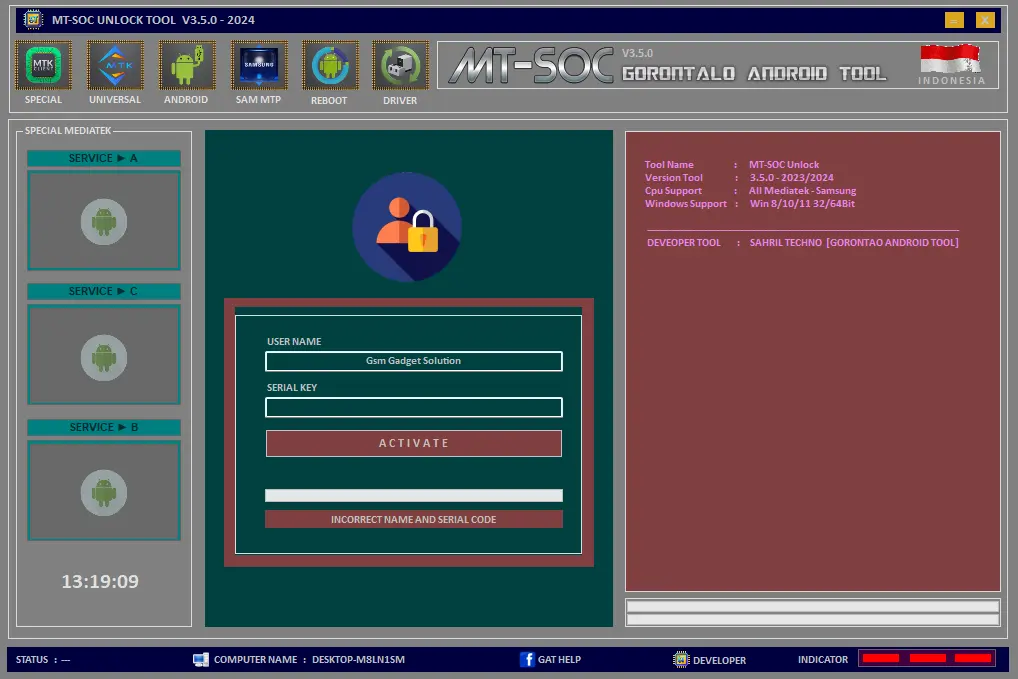Screen dimensions: 1018x679
Task: Click the MT-SOC Unlock tool name text
Action: click(x=784, y=165)
